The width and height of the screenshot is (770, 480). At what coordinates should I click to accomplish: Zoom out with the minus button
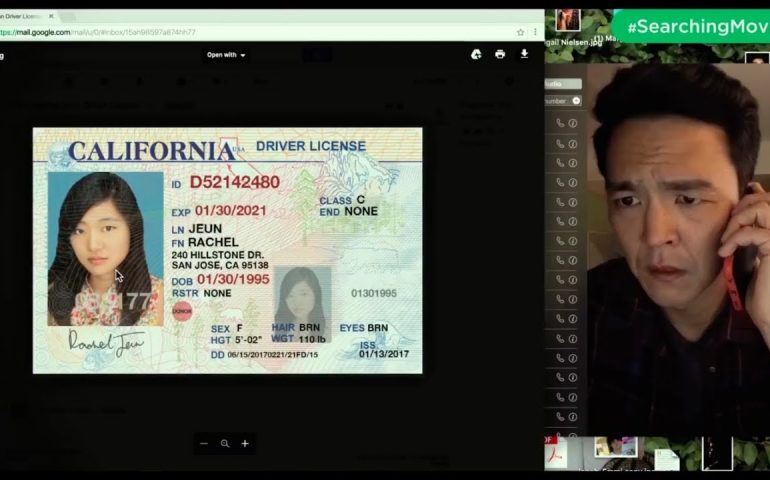pos(204,443)
